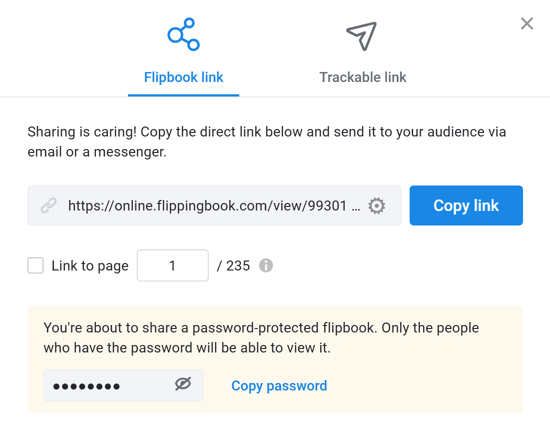Close the share dialog with the X
550x431 pixels.
527,24
